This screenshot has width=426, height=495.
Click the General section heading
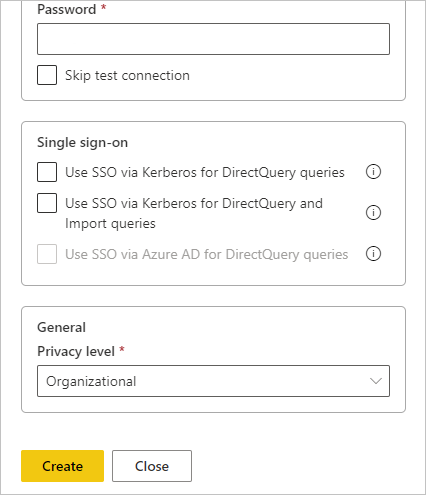click(x=61, y=327)
